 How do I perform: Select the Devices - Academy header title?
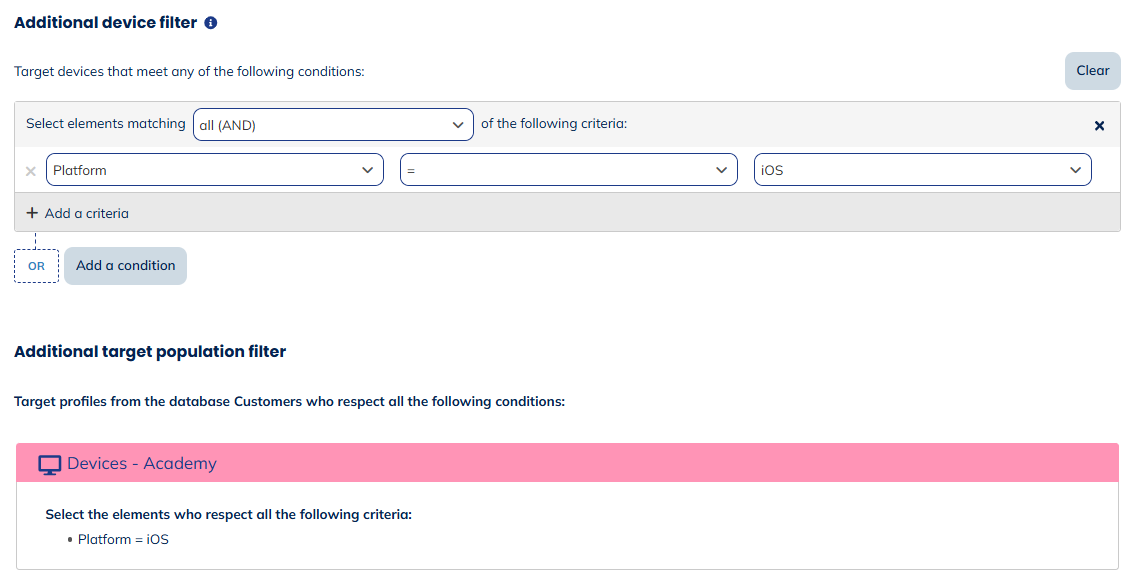142,463
